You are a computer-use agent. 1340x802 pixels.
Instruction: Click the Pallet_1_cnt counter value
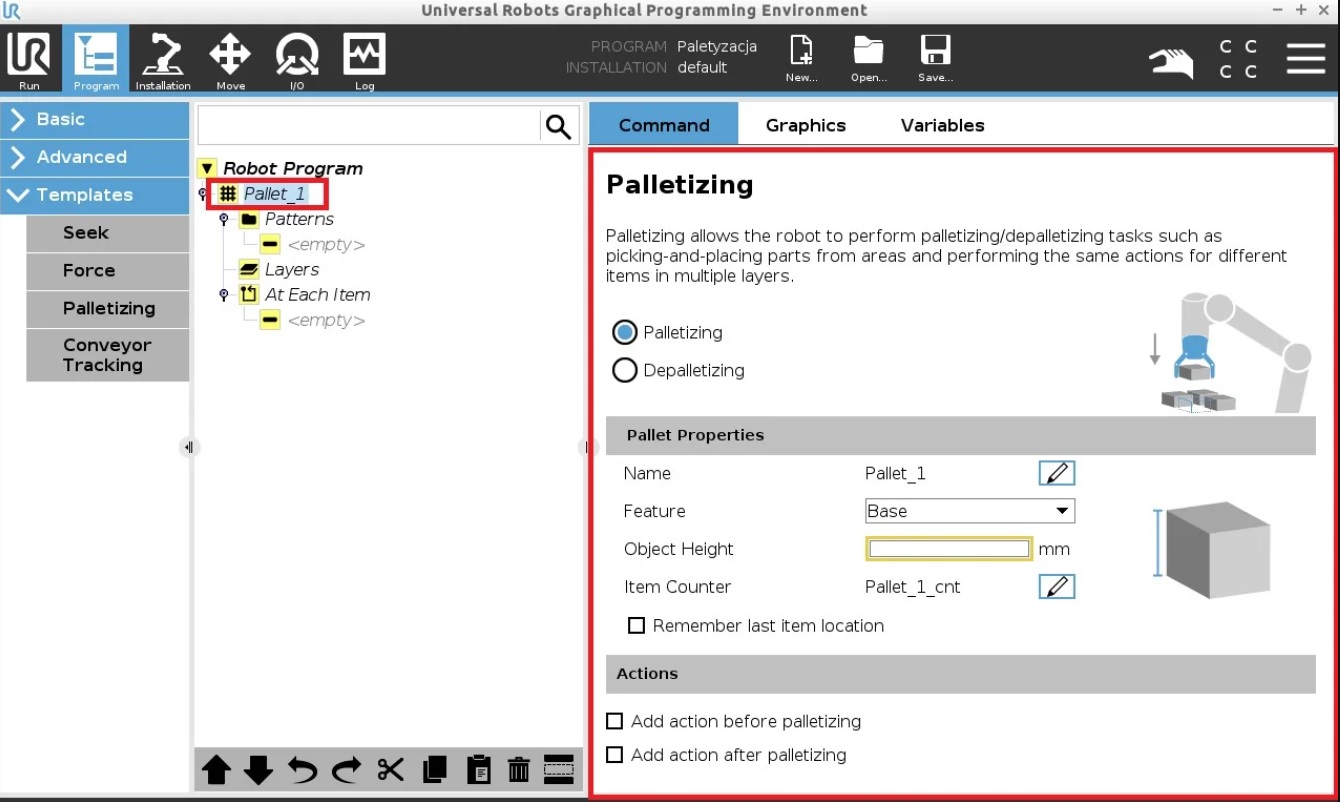[x=912, y=587]
